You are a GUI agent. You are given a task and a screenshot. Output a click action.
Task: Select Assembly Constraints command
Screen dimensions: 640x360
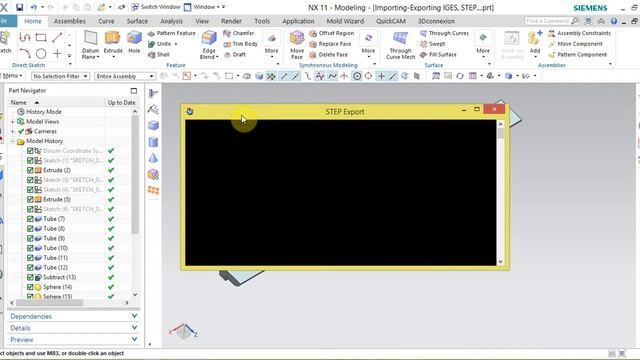click(x=579, y=33)
